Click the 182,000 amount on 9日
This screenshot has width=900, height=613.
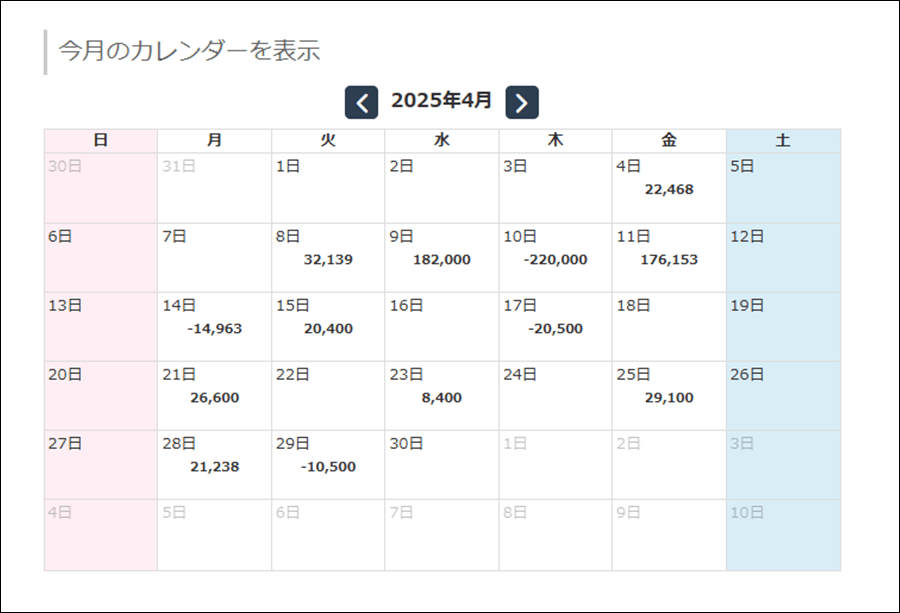click(441, 259)
